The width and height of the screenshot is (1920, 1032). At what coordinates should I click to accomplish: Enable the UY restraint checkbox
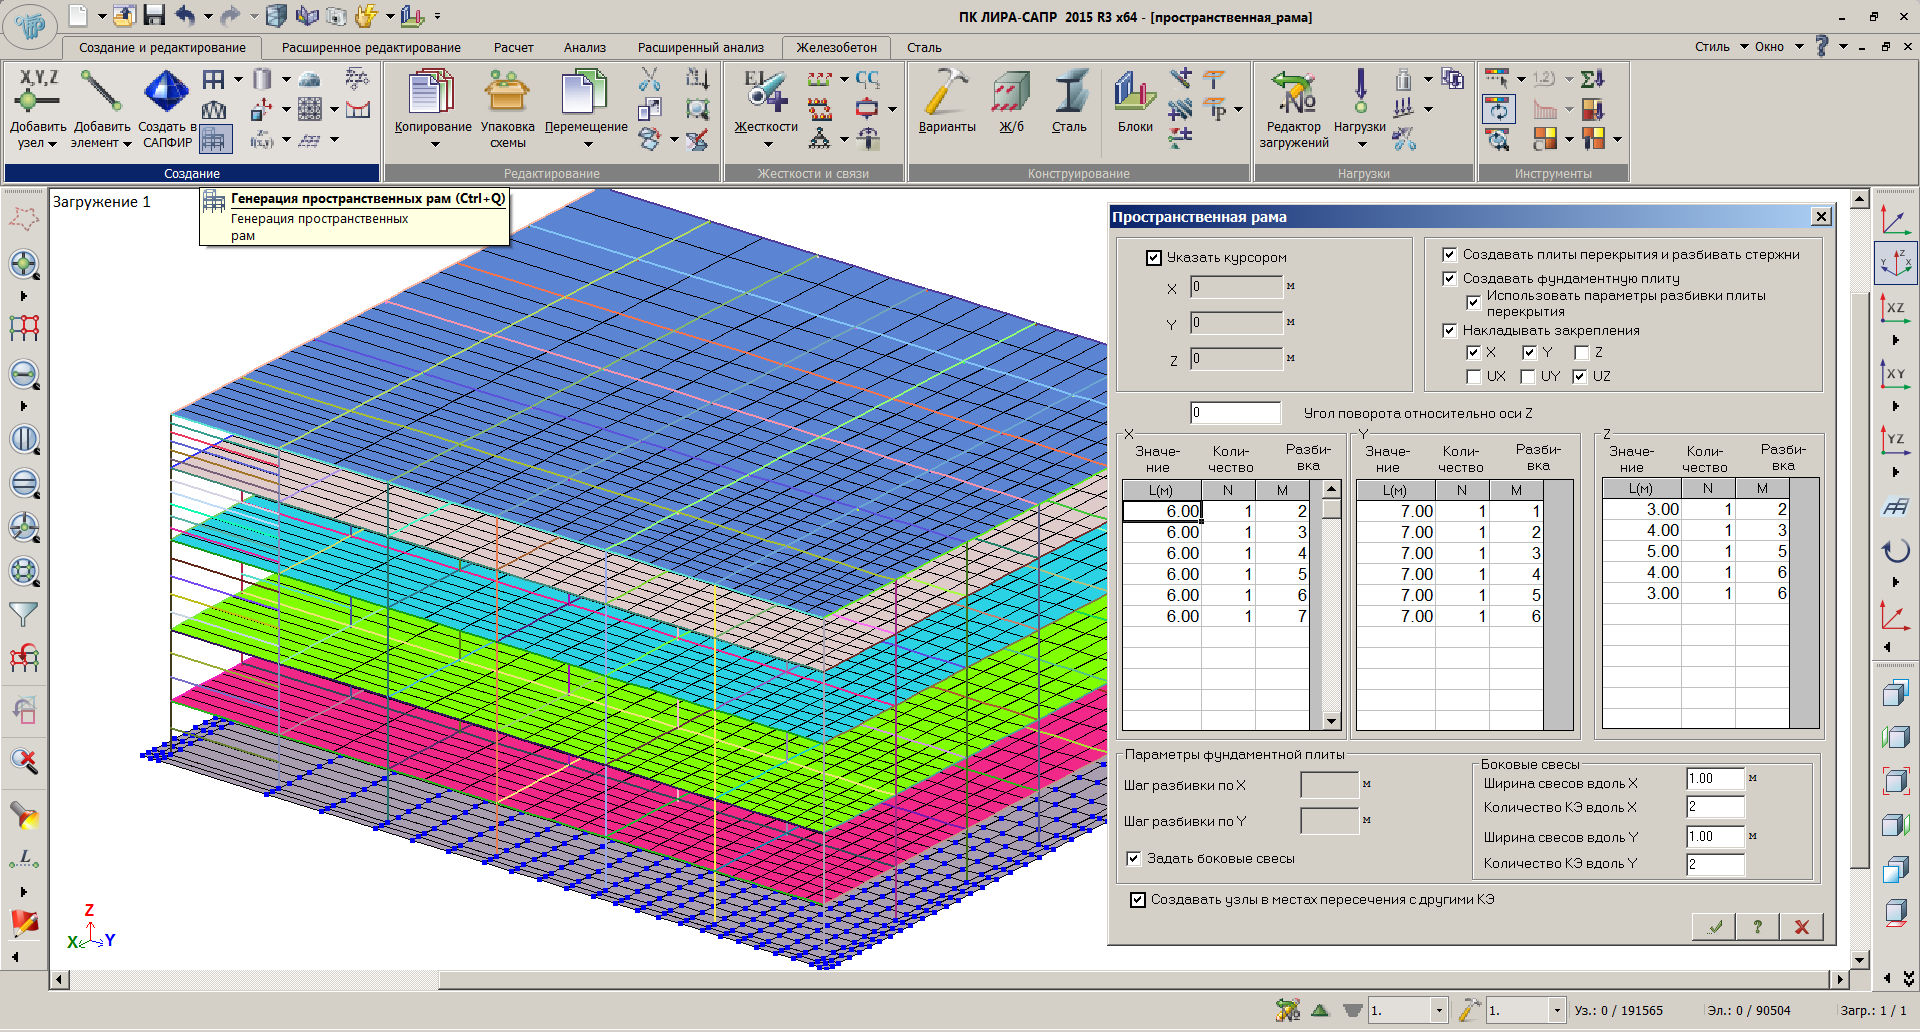pyautogui.click(x=1528, y=377)
